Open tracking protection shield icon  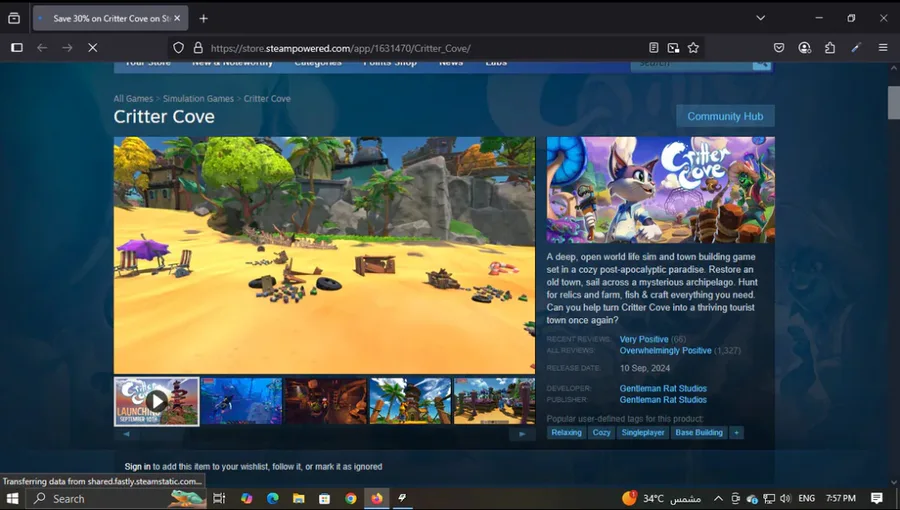(179, 48)
